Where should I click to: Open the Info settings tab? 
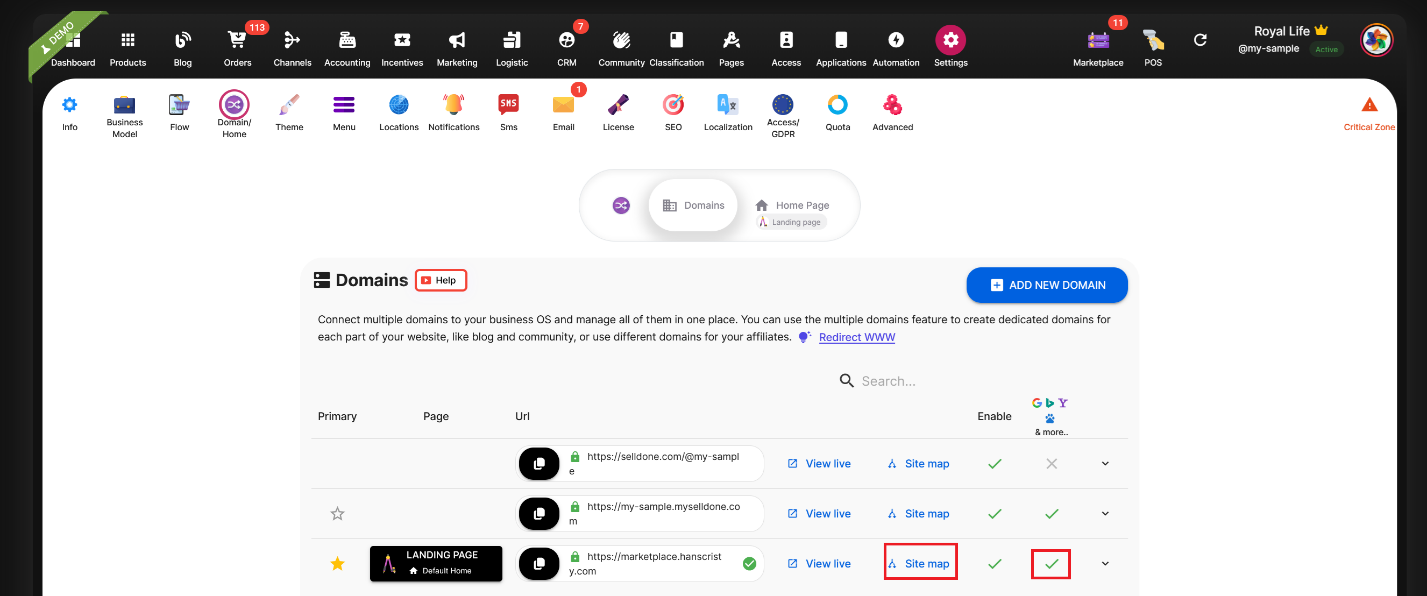(x=70, y=112)
